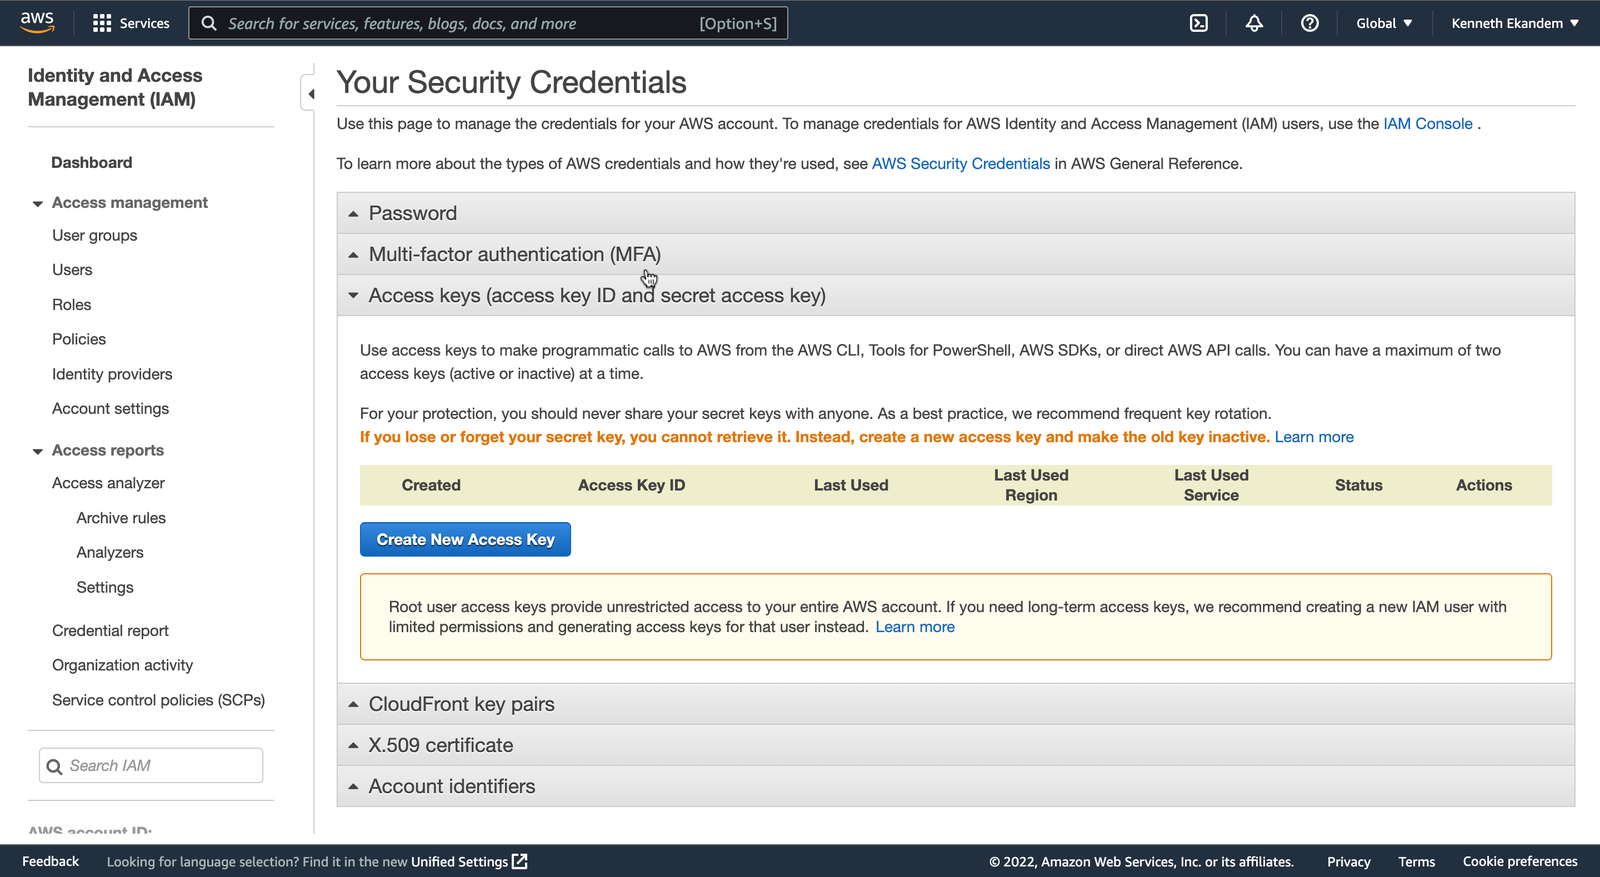Open the Policies page

coord(79,339)
